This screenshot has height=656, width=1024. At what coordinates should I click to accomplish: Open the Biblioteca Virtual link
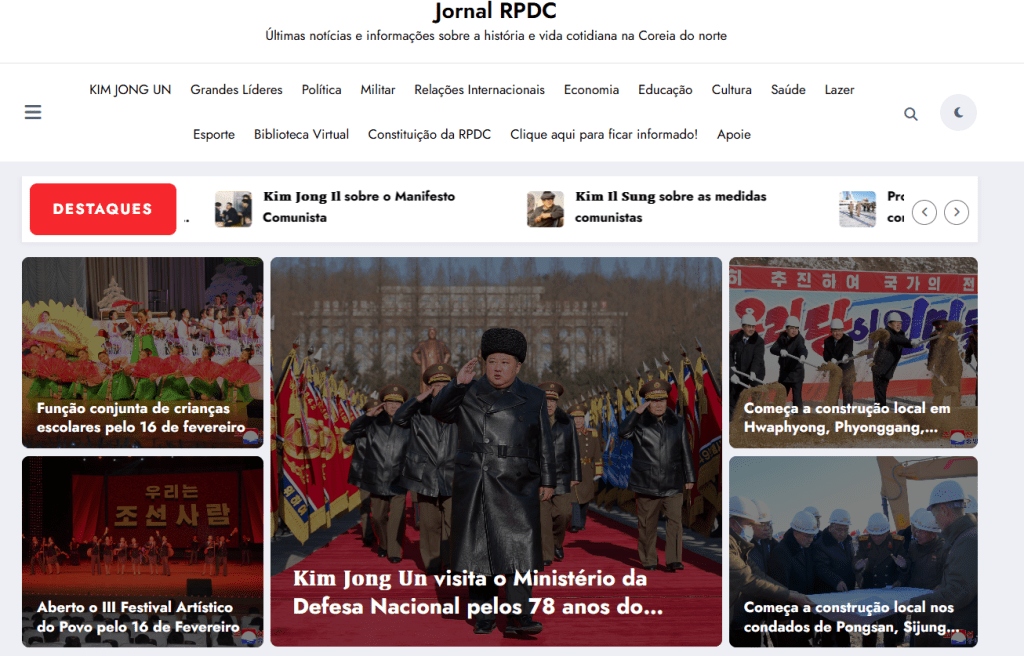pyautogui.click(x=301, y=135)
